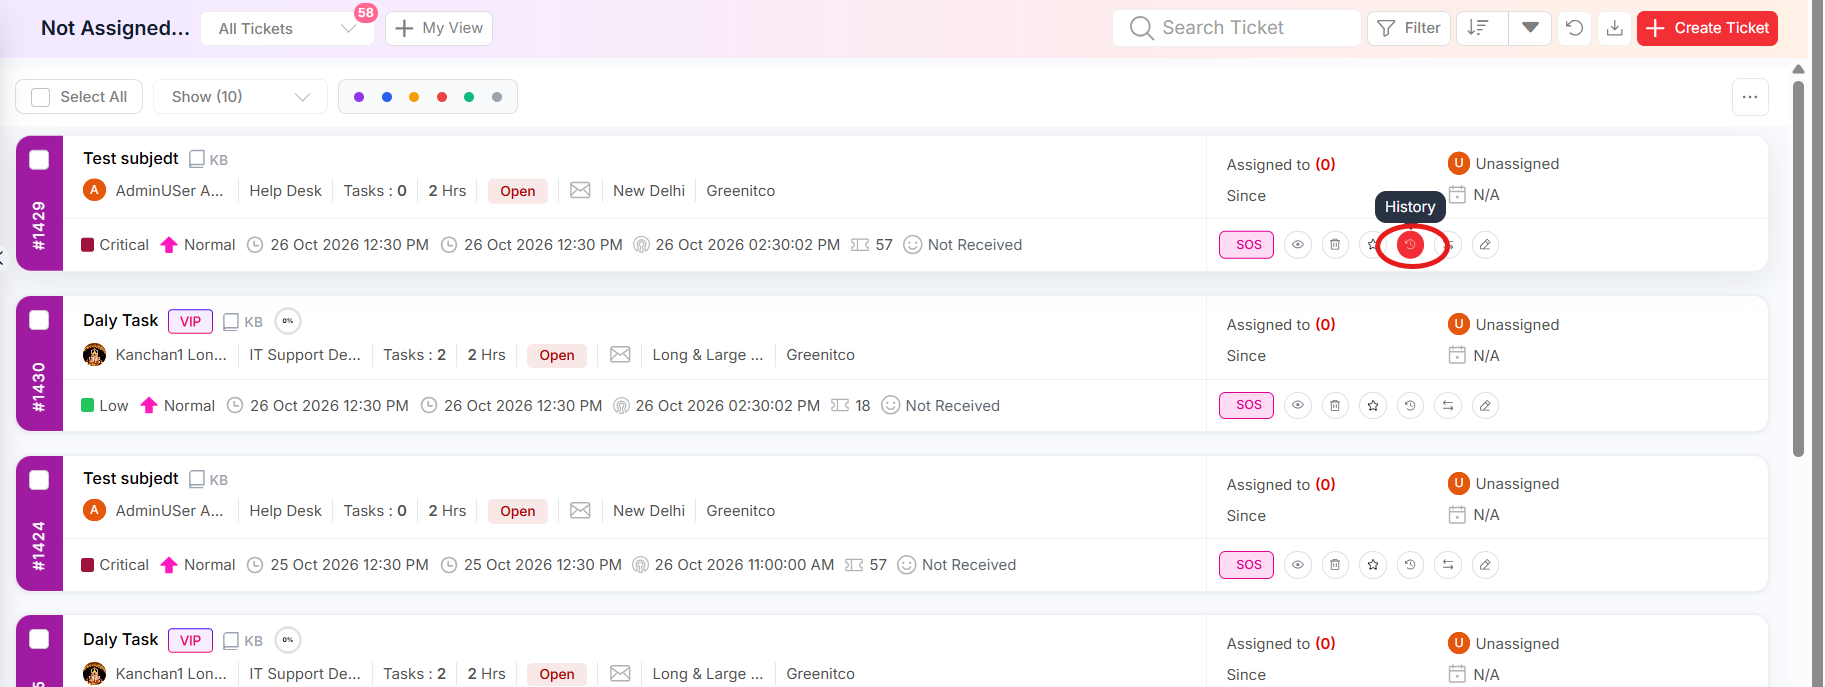
Task: Open the Filter panel
Action: click(1409, 28)
